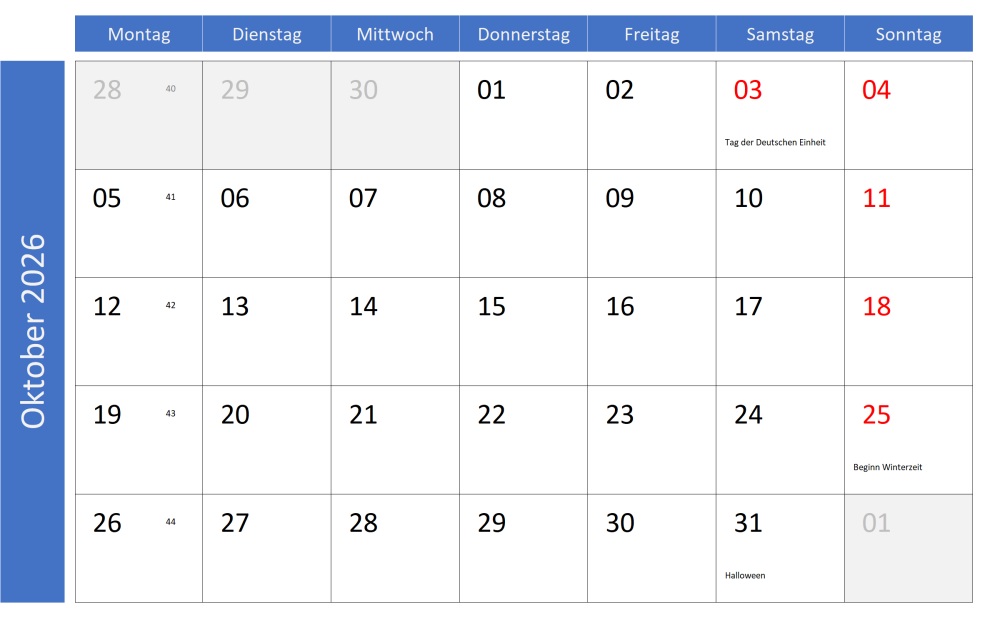This screenshot has width=1000, height=618.
Task: Click the Oktober 2026 month label
Action: (x=34, y=331)
